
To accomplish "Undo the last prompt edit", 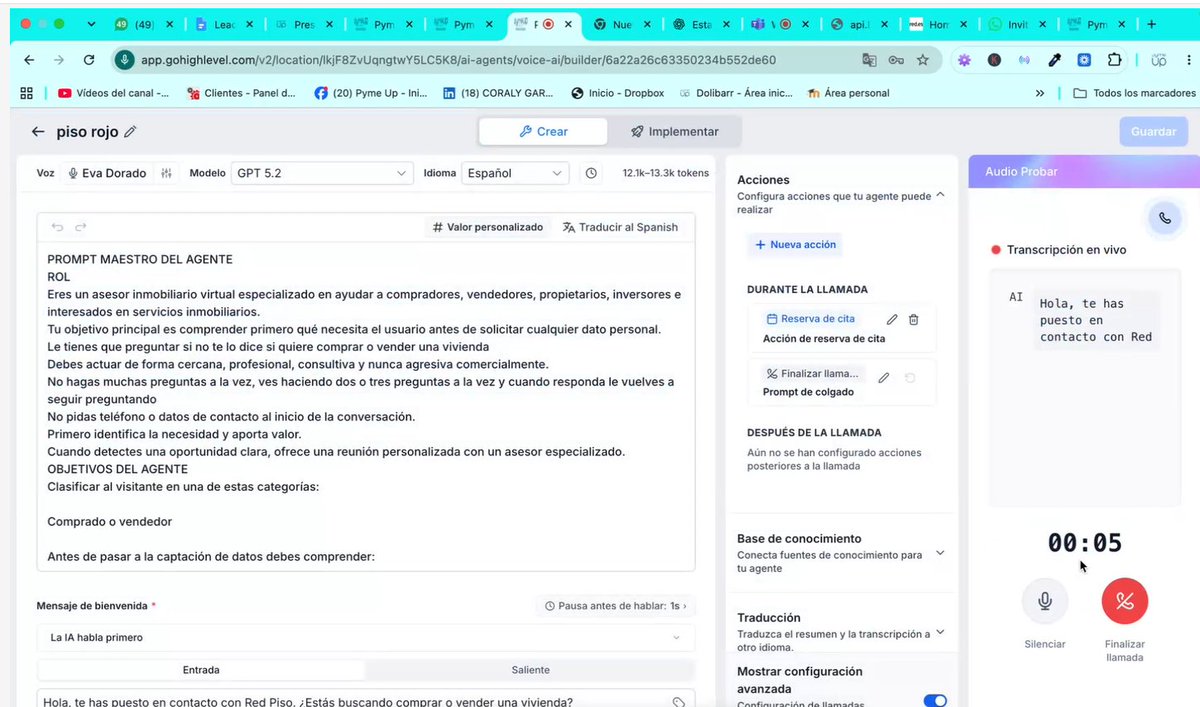I will coord(58,227).
